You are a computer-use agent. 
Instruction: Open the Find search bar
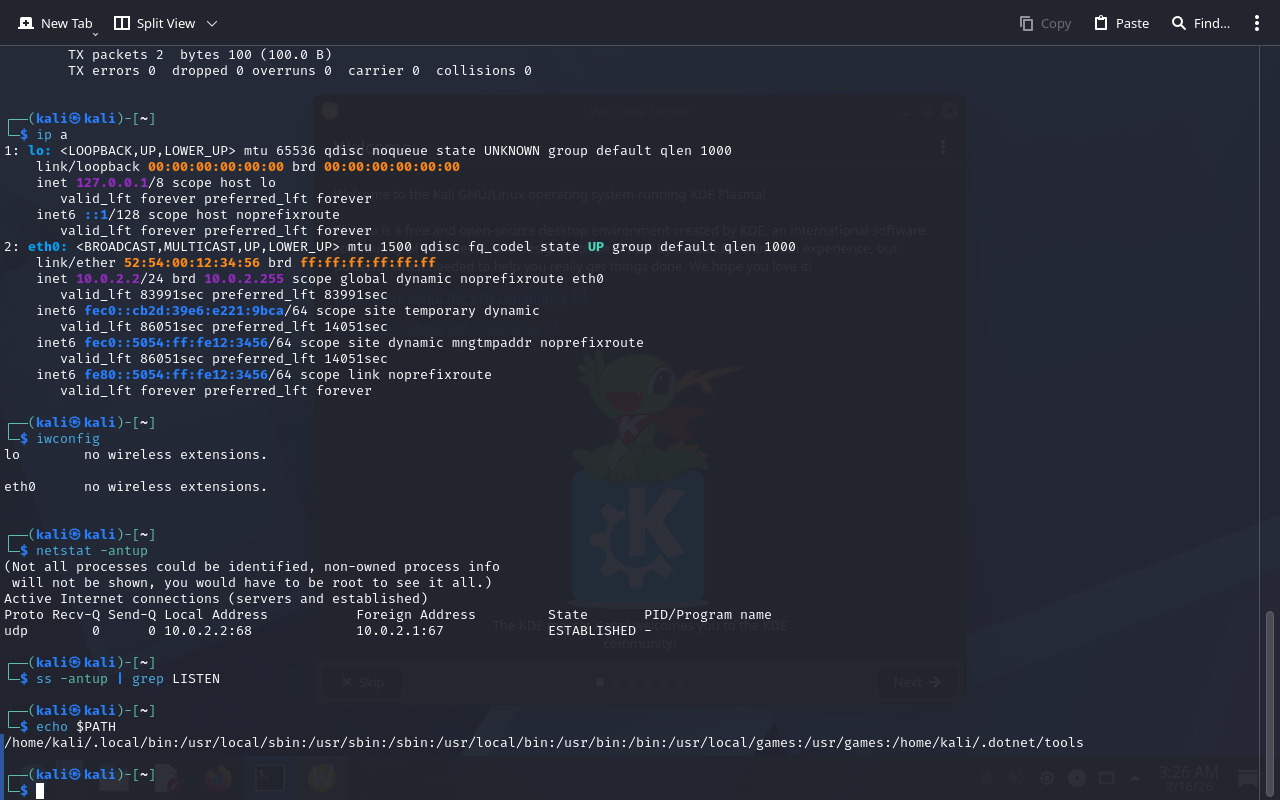point(1200,23)
